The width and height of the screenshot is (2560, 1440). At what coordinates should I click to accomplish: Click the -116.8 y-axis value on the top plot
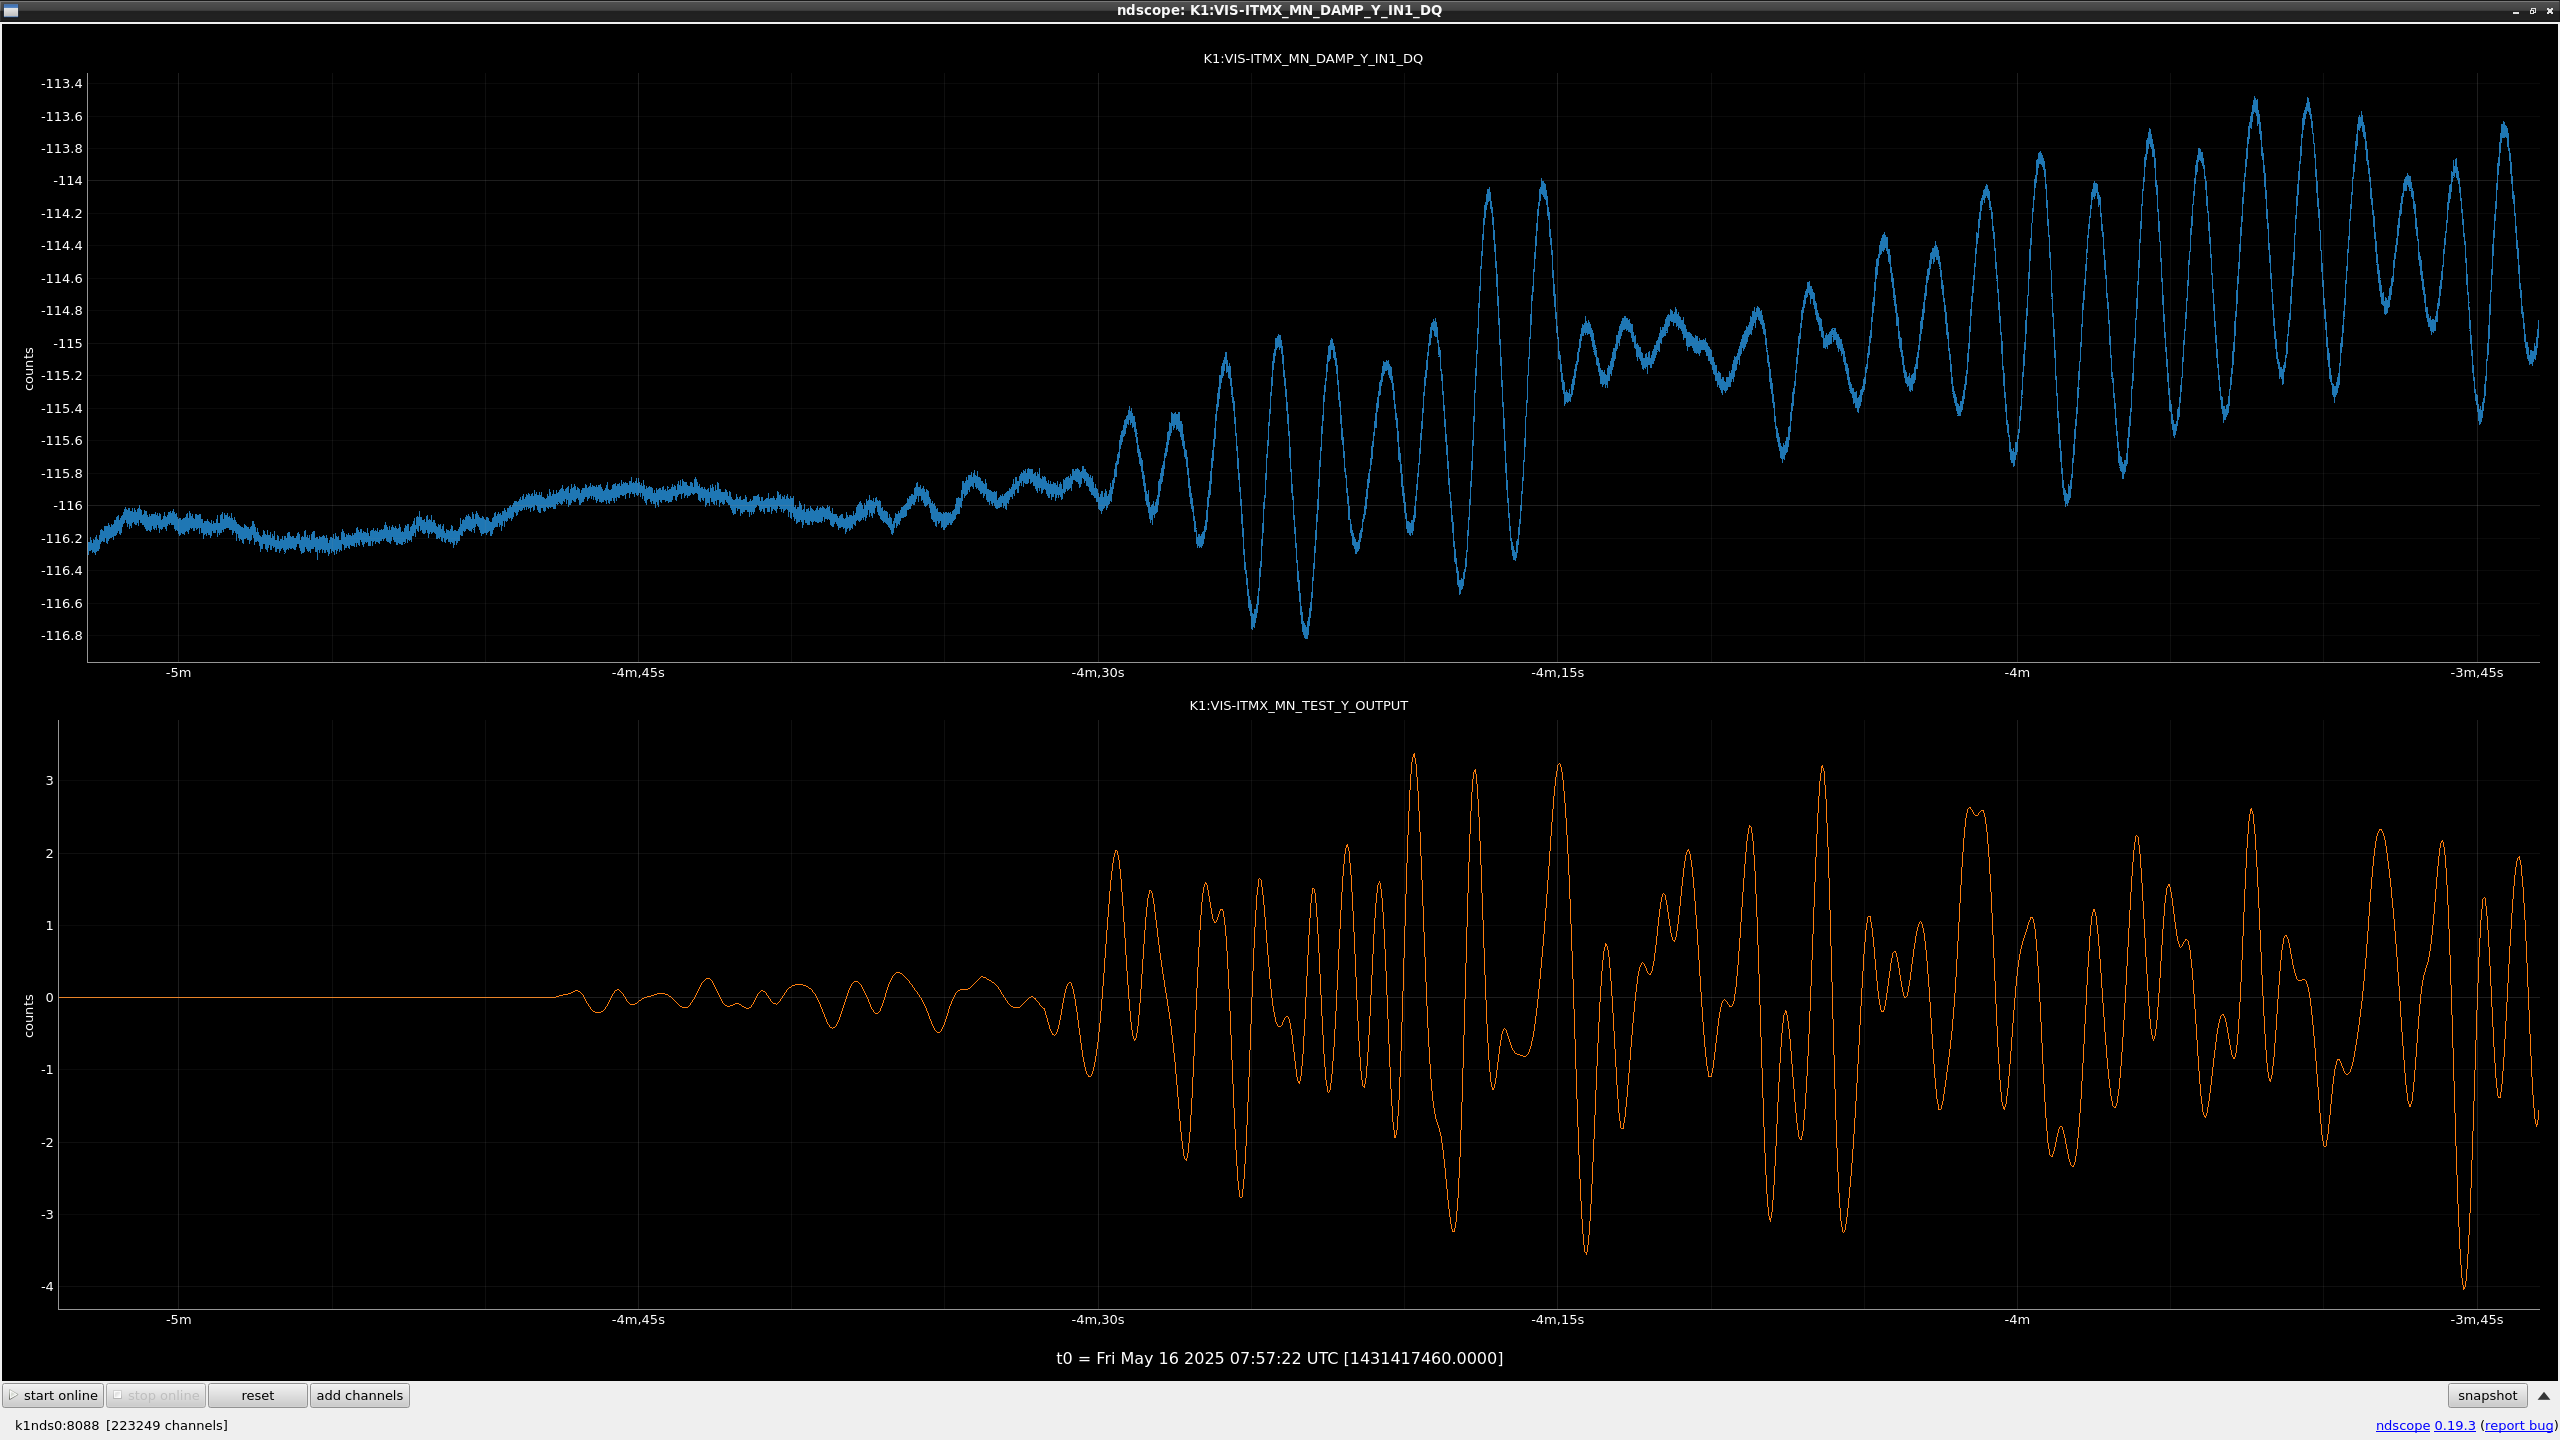62,636
